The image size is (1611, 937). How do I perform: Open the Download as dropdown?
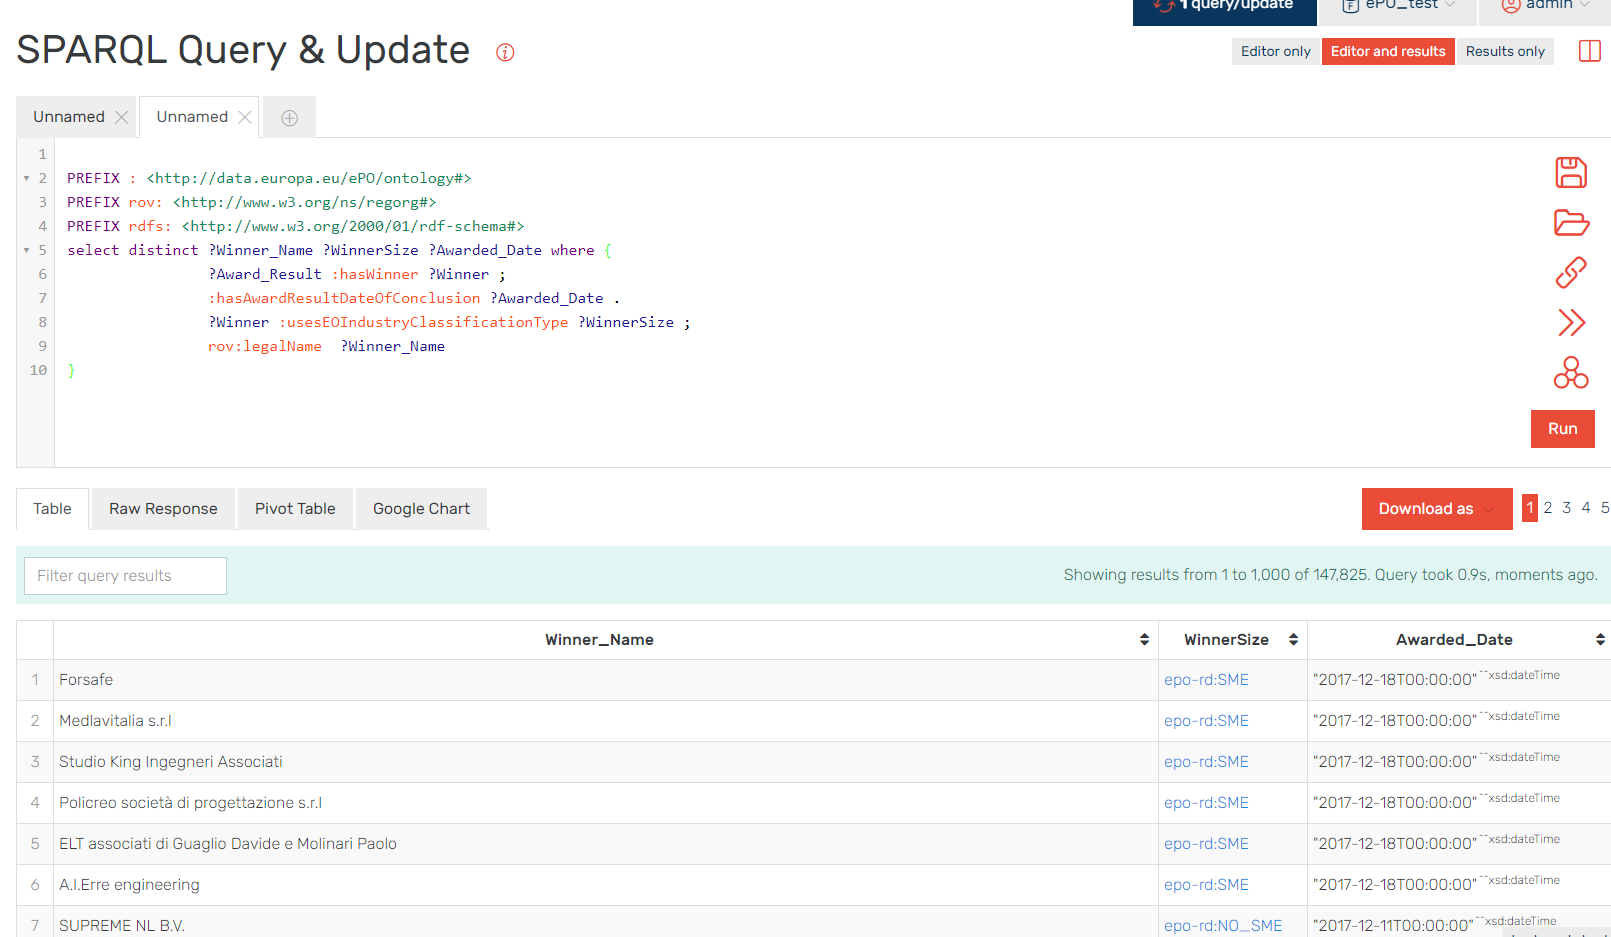tap(1437, 509)
